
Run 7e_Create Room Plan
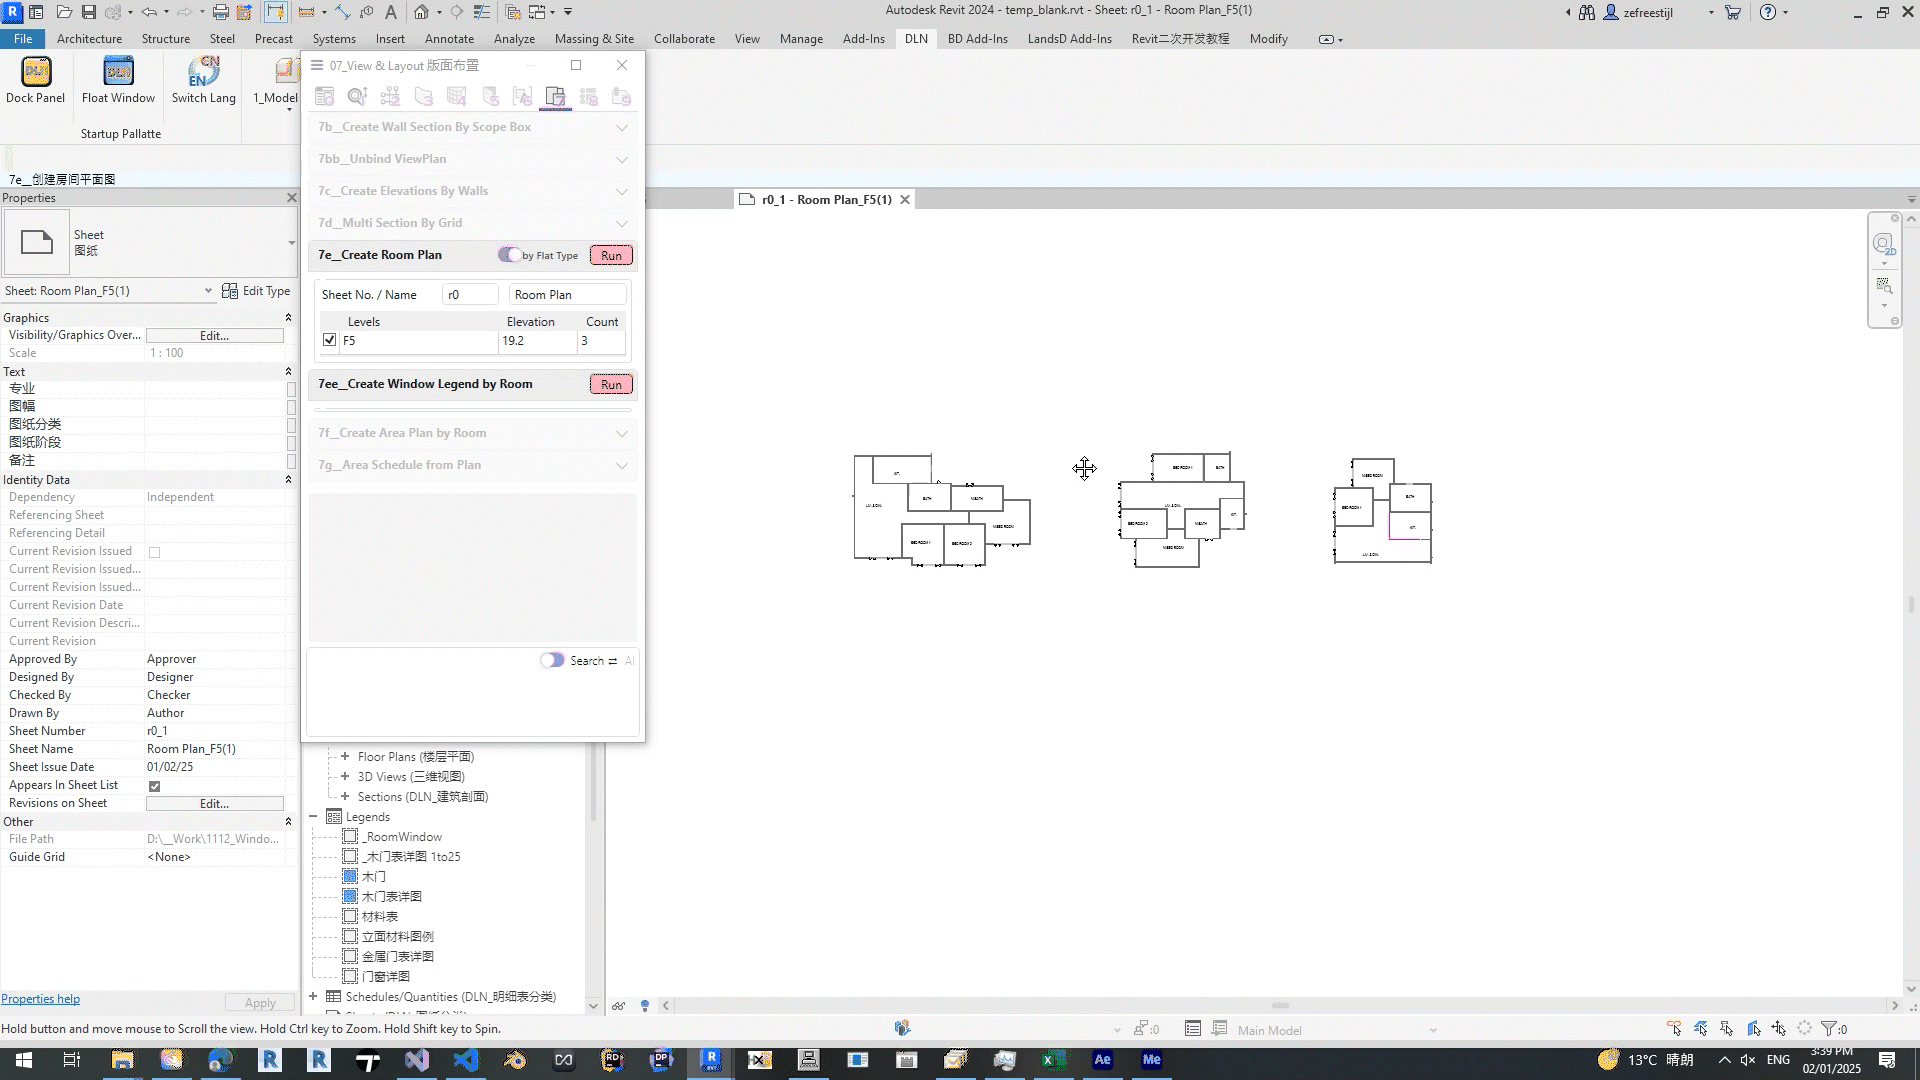tap(611, 255)
